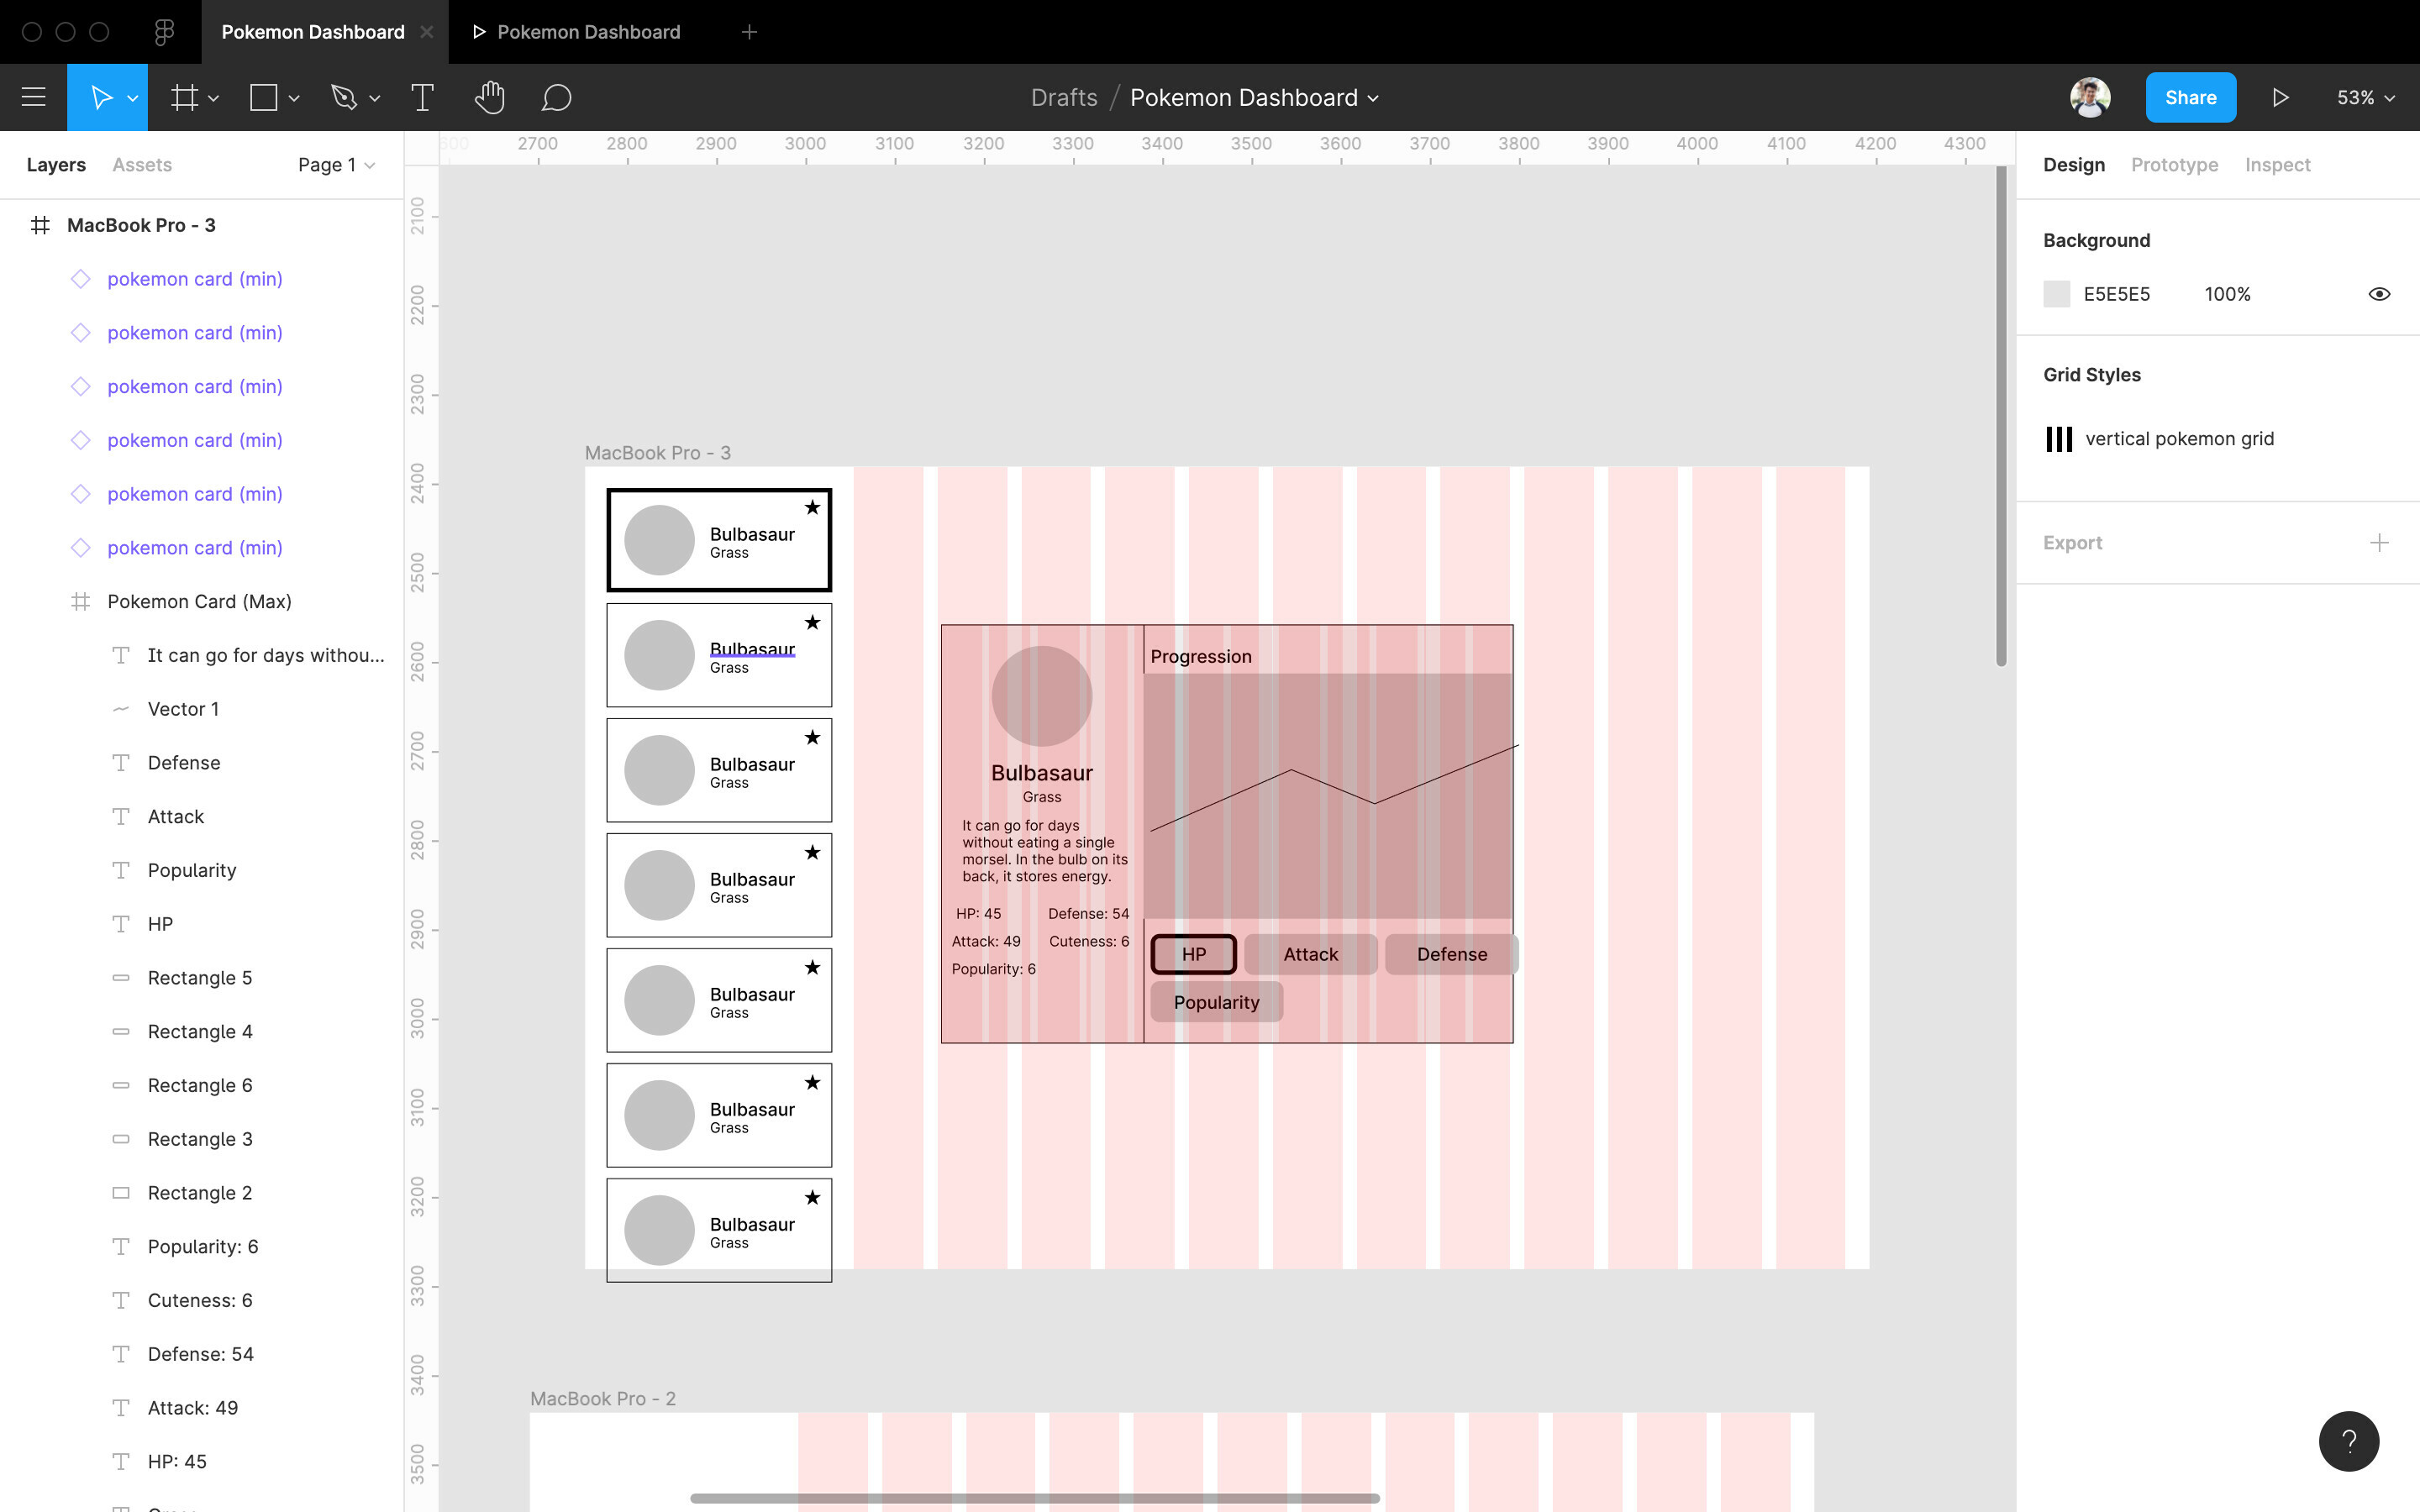2420x1512 pixels.
Task: Select the Move tool
Action: click(x=100, y=97)
